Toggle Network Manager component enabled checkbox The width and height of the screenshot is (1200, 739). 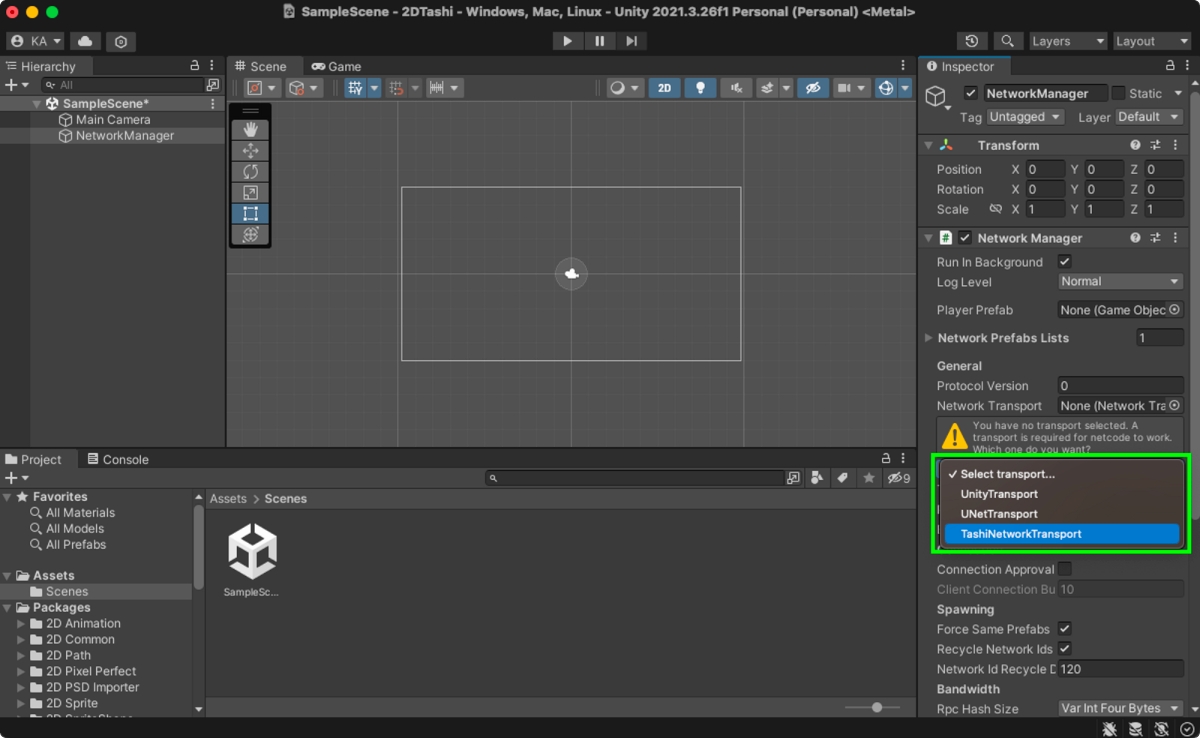(x=965, y=238)
